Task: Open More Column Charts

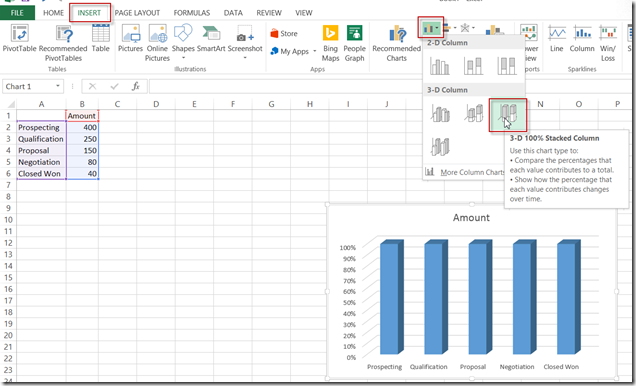Action: click(x=465, y=172)
